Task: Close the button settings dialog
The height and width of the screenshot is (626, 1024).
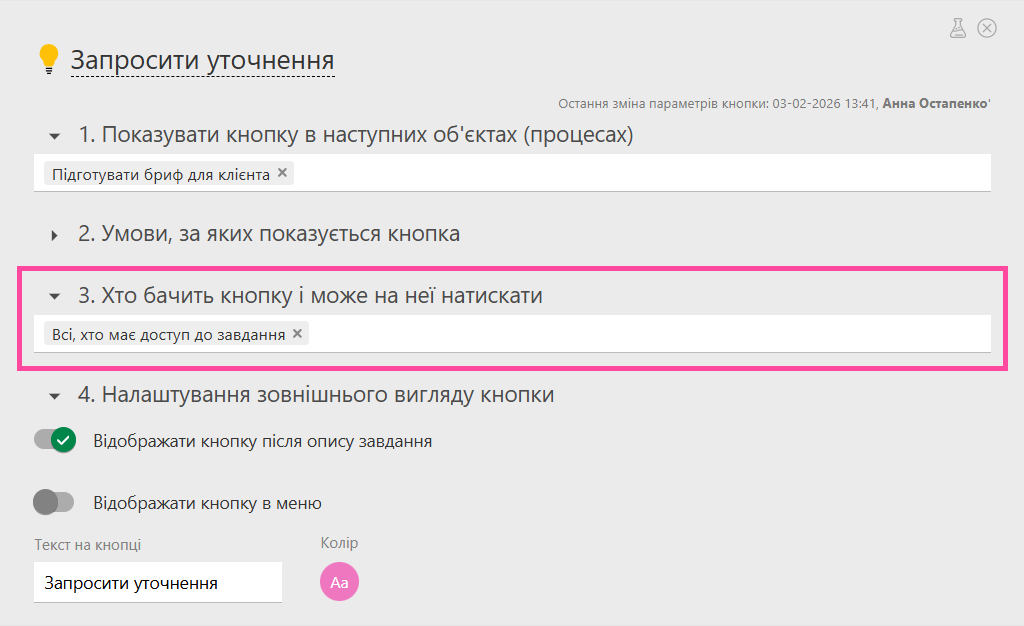Action: pyautogui.click(x=987, y=28)
